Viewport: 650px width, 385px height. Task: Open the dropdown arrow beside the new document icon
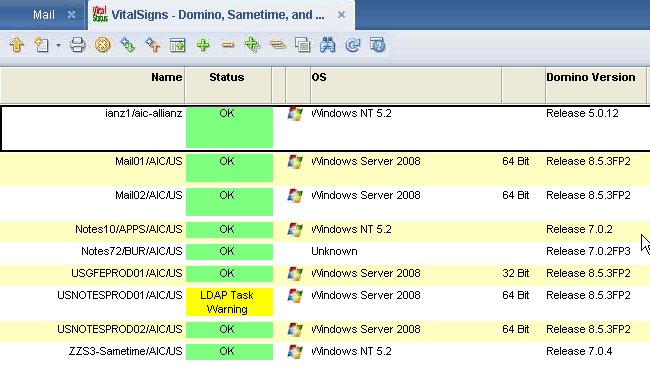point(58,45)
